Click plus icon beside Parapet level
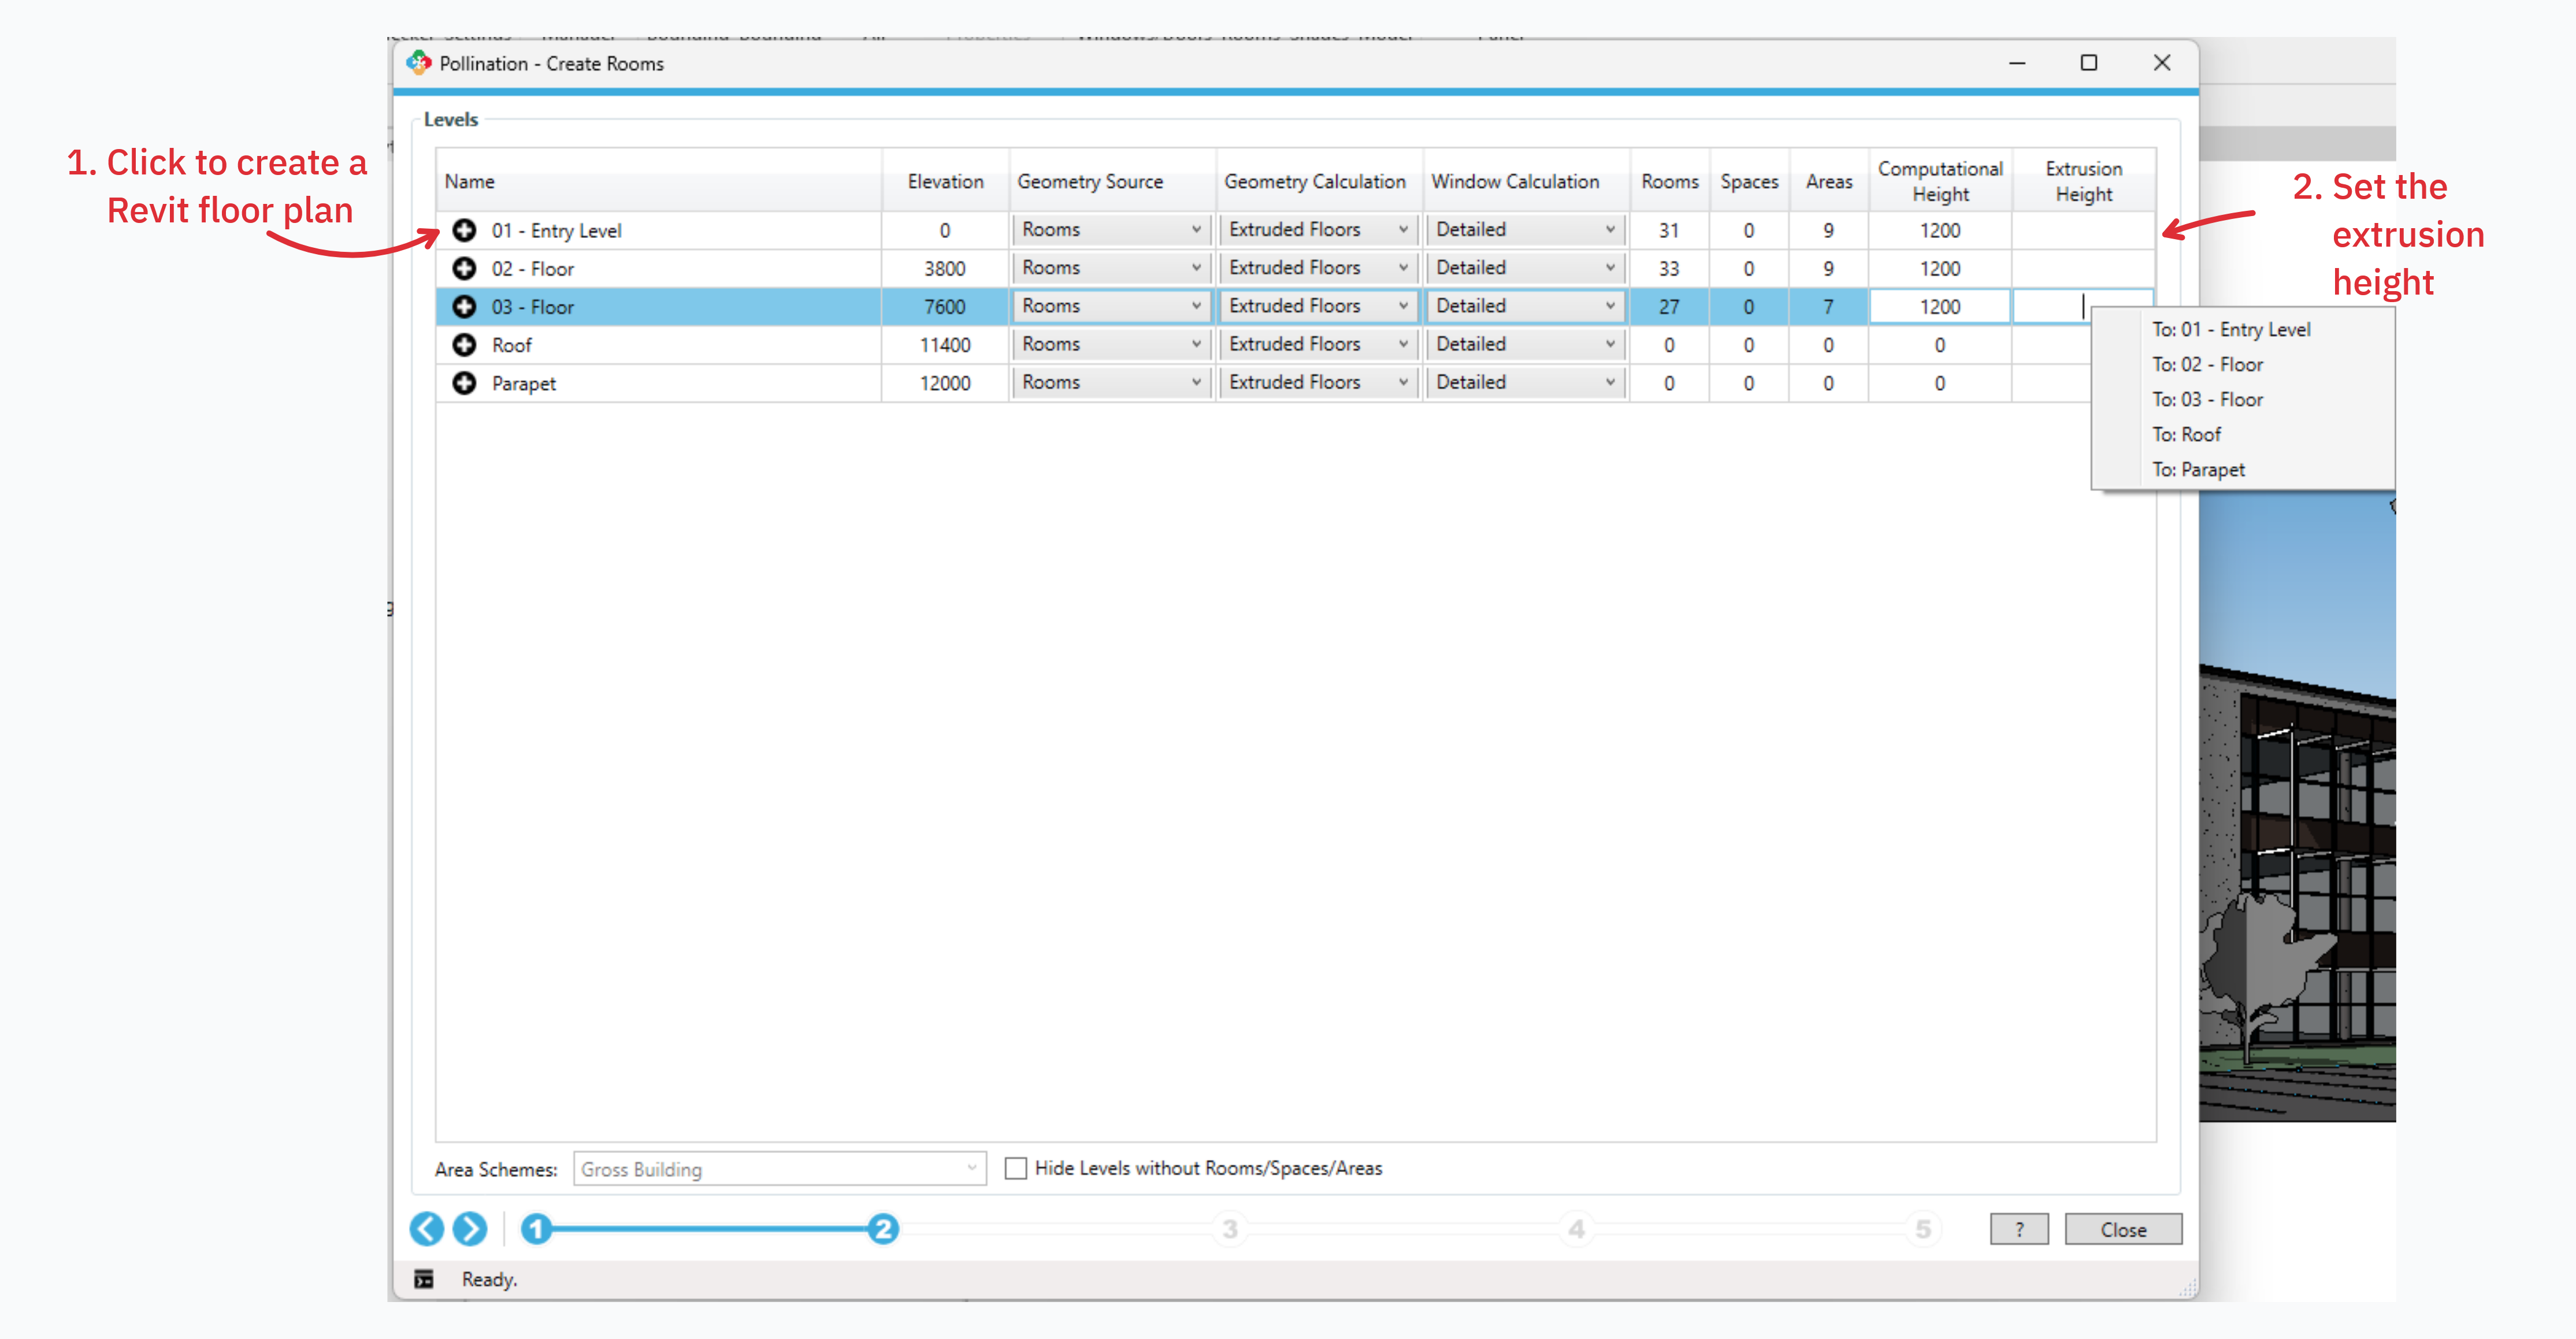This screenshot has width=2576, height=1339. 464,383
